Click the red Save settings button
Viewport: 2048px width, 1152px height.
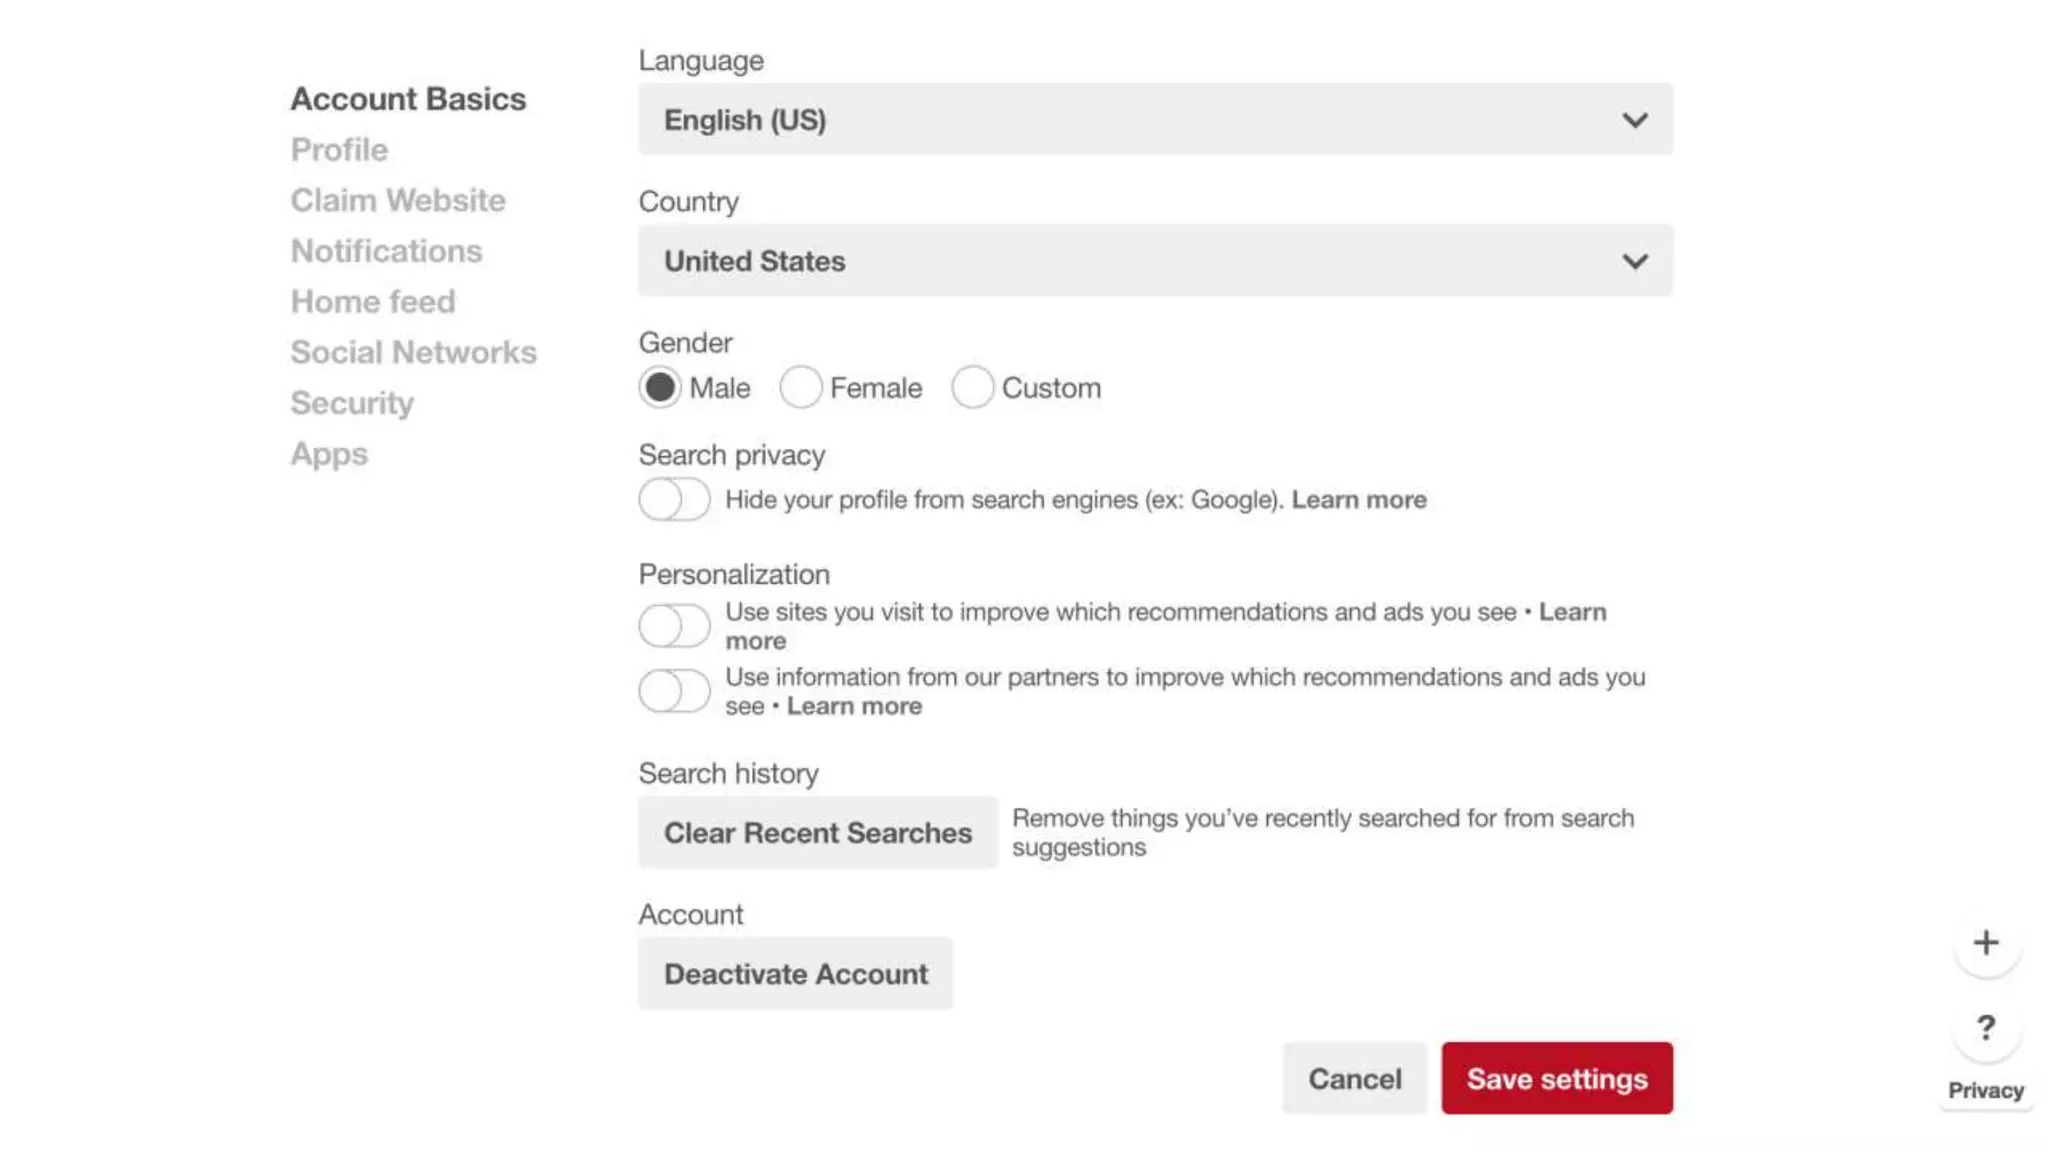point(1556,1078)
